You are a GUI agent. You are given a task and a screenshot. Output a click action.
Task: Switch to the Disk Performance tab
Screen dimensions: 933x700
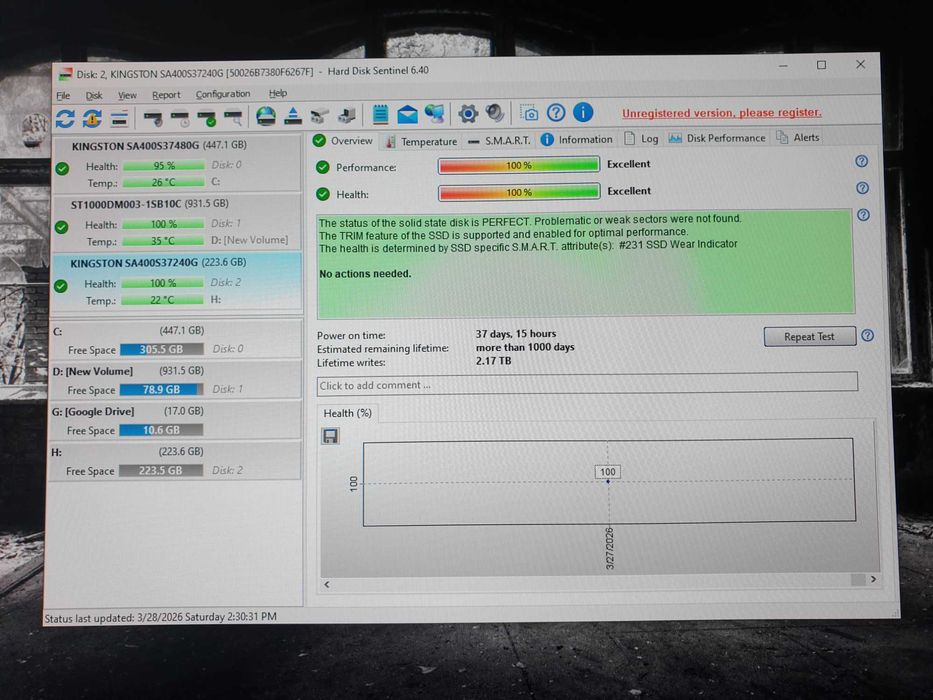tap(717, 138)
